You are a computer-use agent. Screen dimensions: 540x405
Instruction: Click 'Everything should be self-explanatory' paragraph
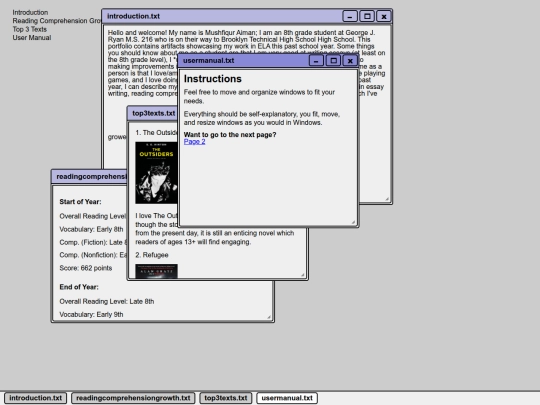(262, 118)
